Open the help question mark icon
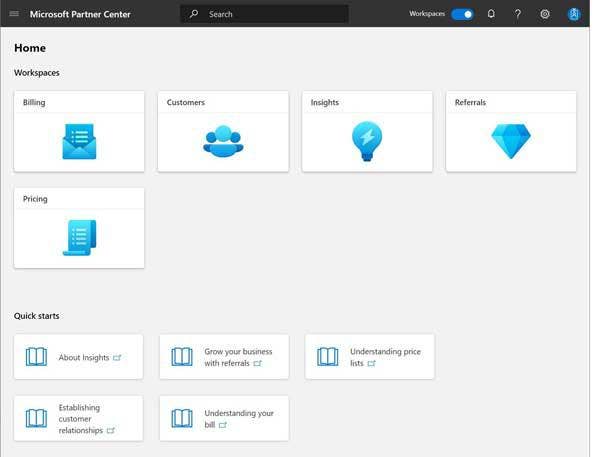Viewport: 610px width, 457px height. point(517,14)
